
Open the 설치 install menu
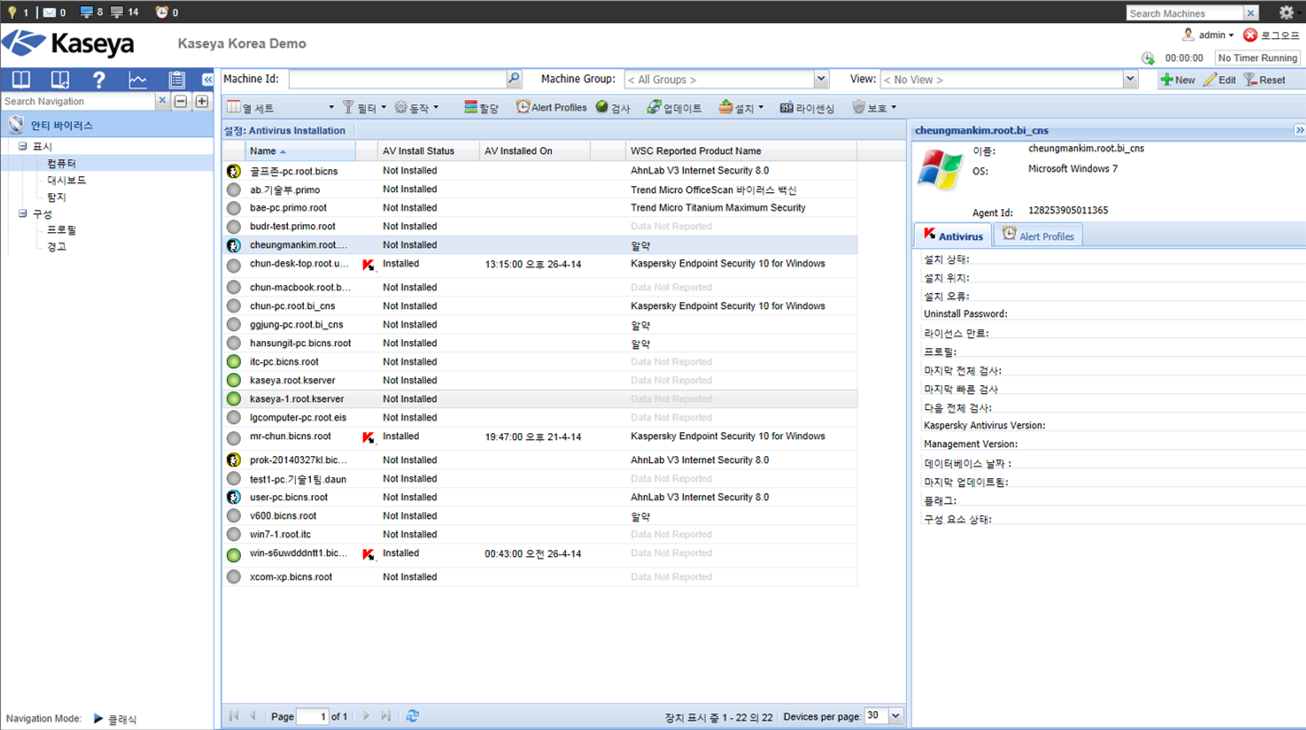741,107
